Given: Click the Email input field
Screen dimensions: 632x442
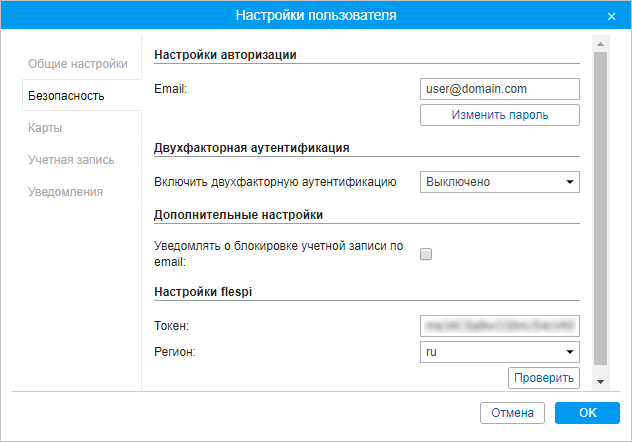Looking at the screenshot, I should click(x=500, y=89).
